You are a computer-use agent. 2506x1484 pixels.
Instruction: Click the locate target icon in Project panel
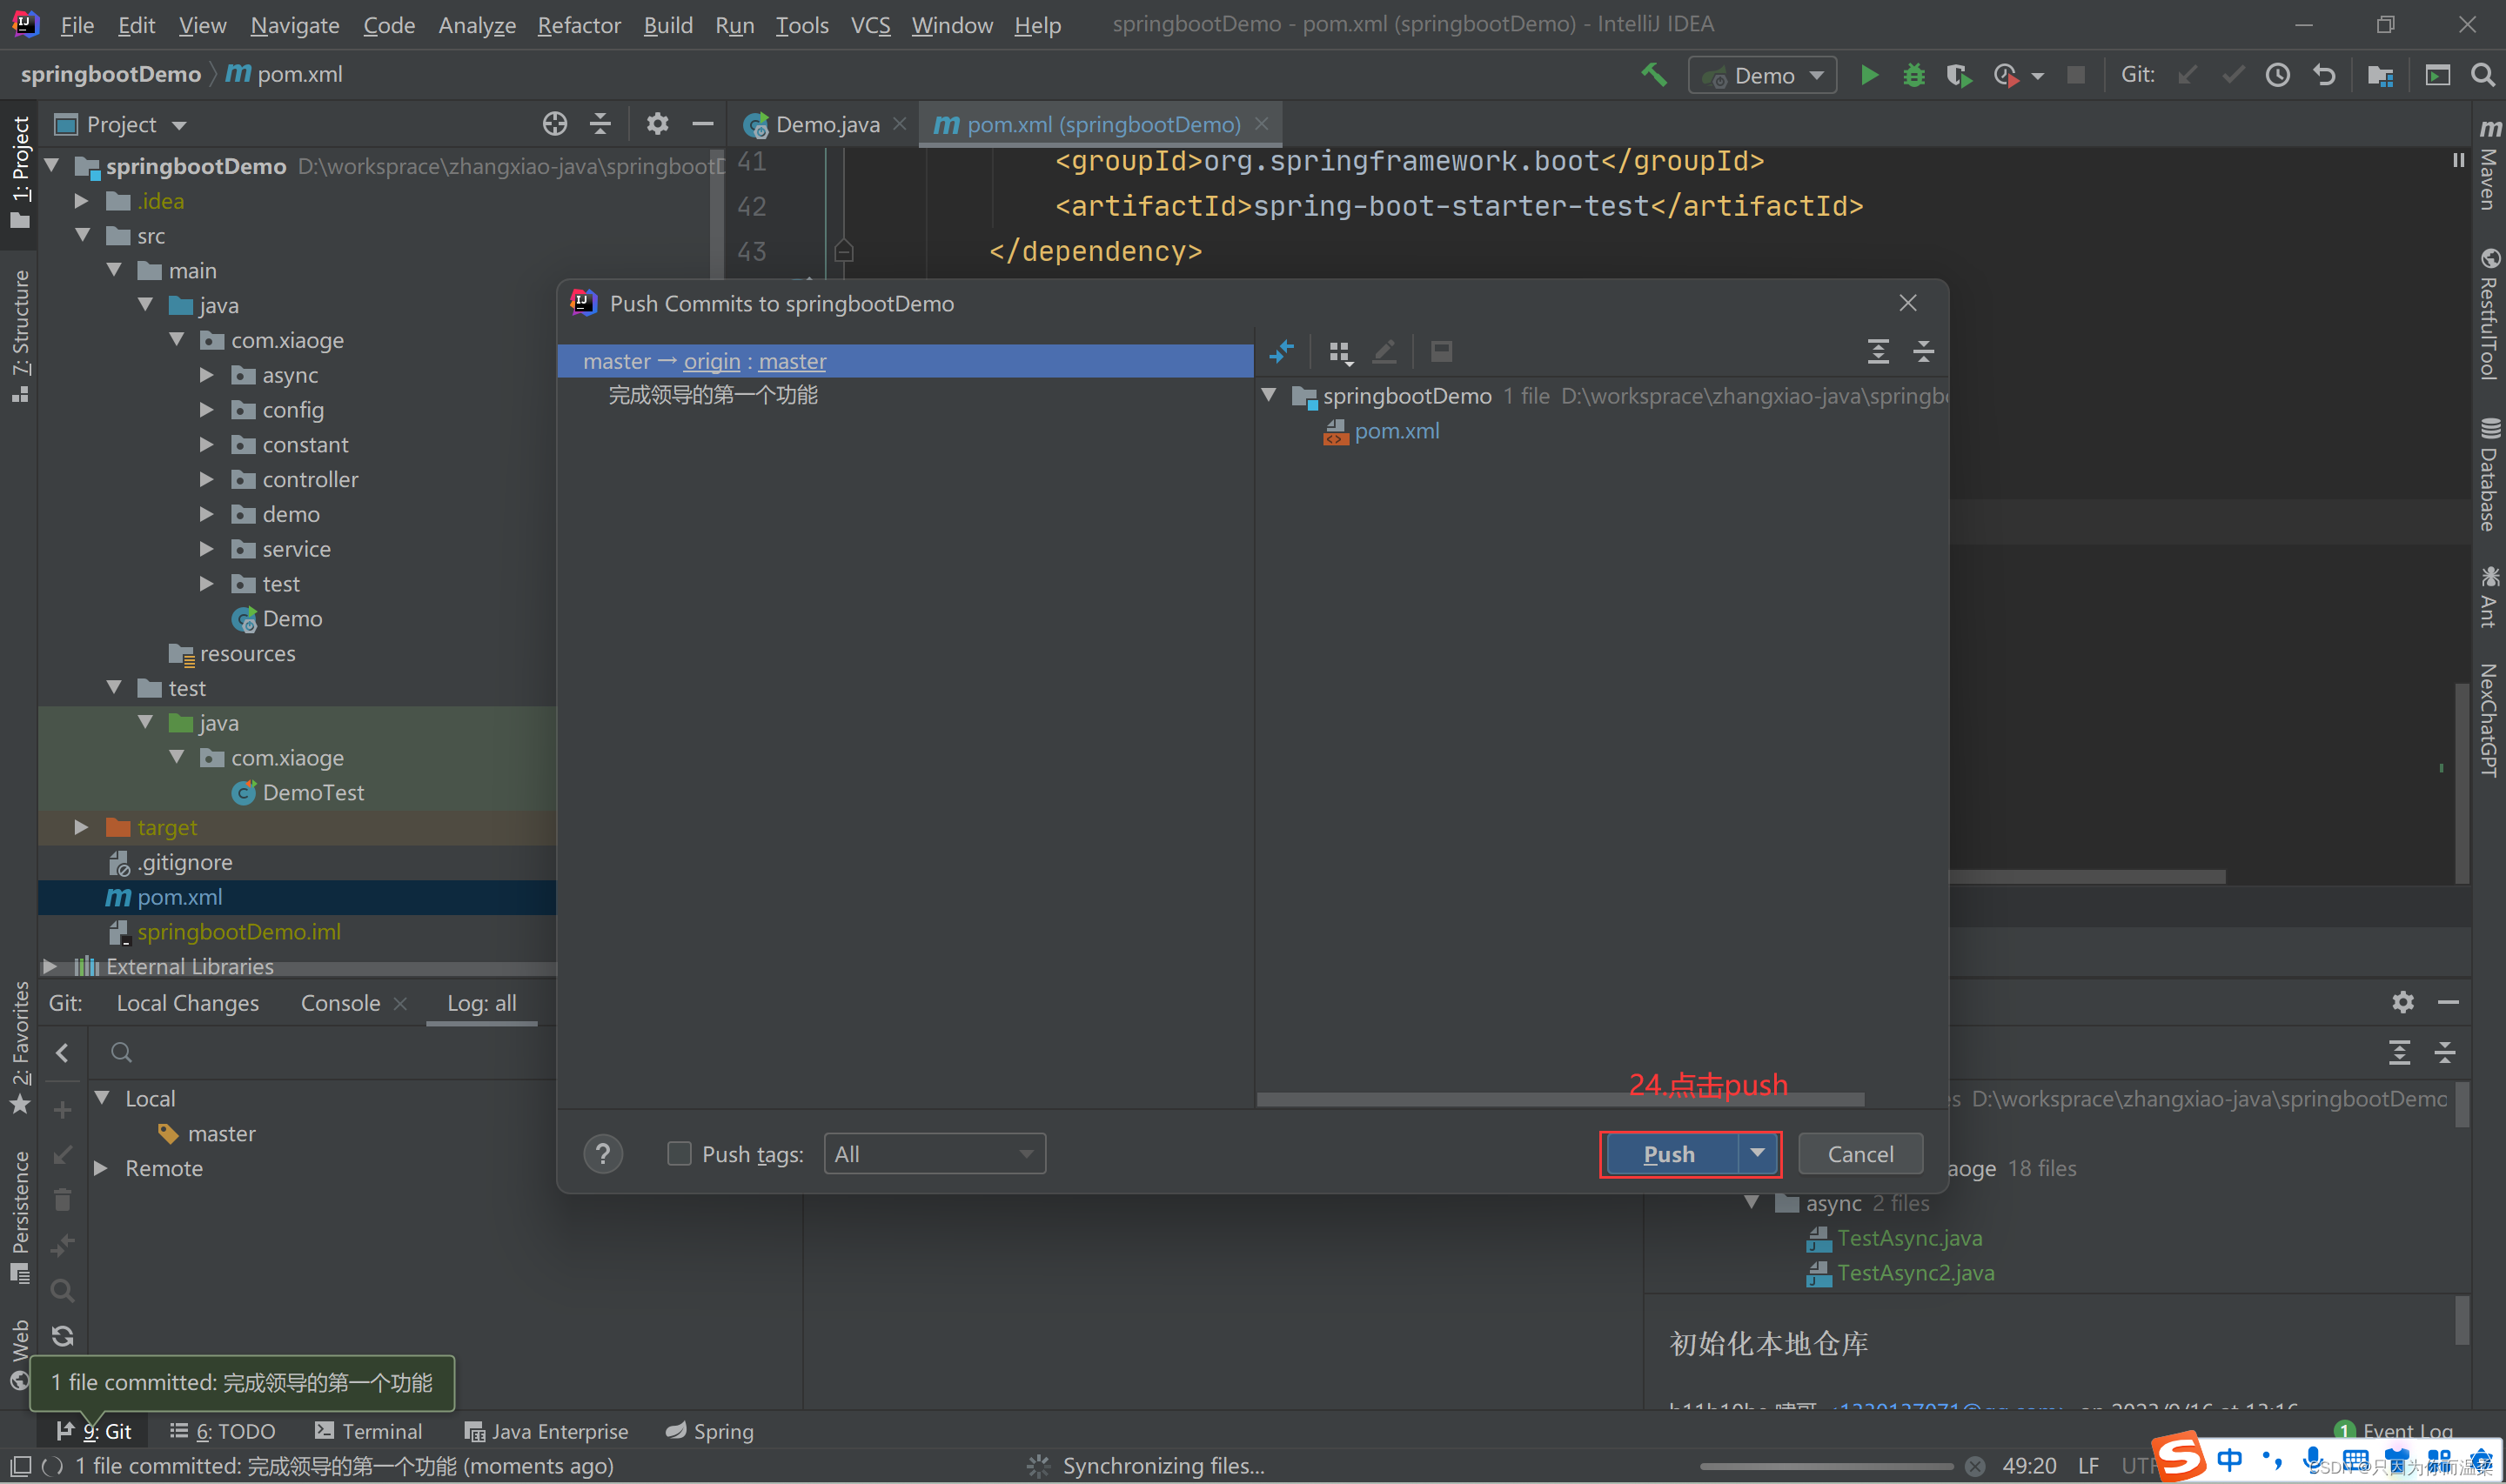(554, 124)
